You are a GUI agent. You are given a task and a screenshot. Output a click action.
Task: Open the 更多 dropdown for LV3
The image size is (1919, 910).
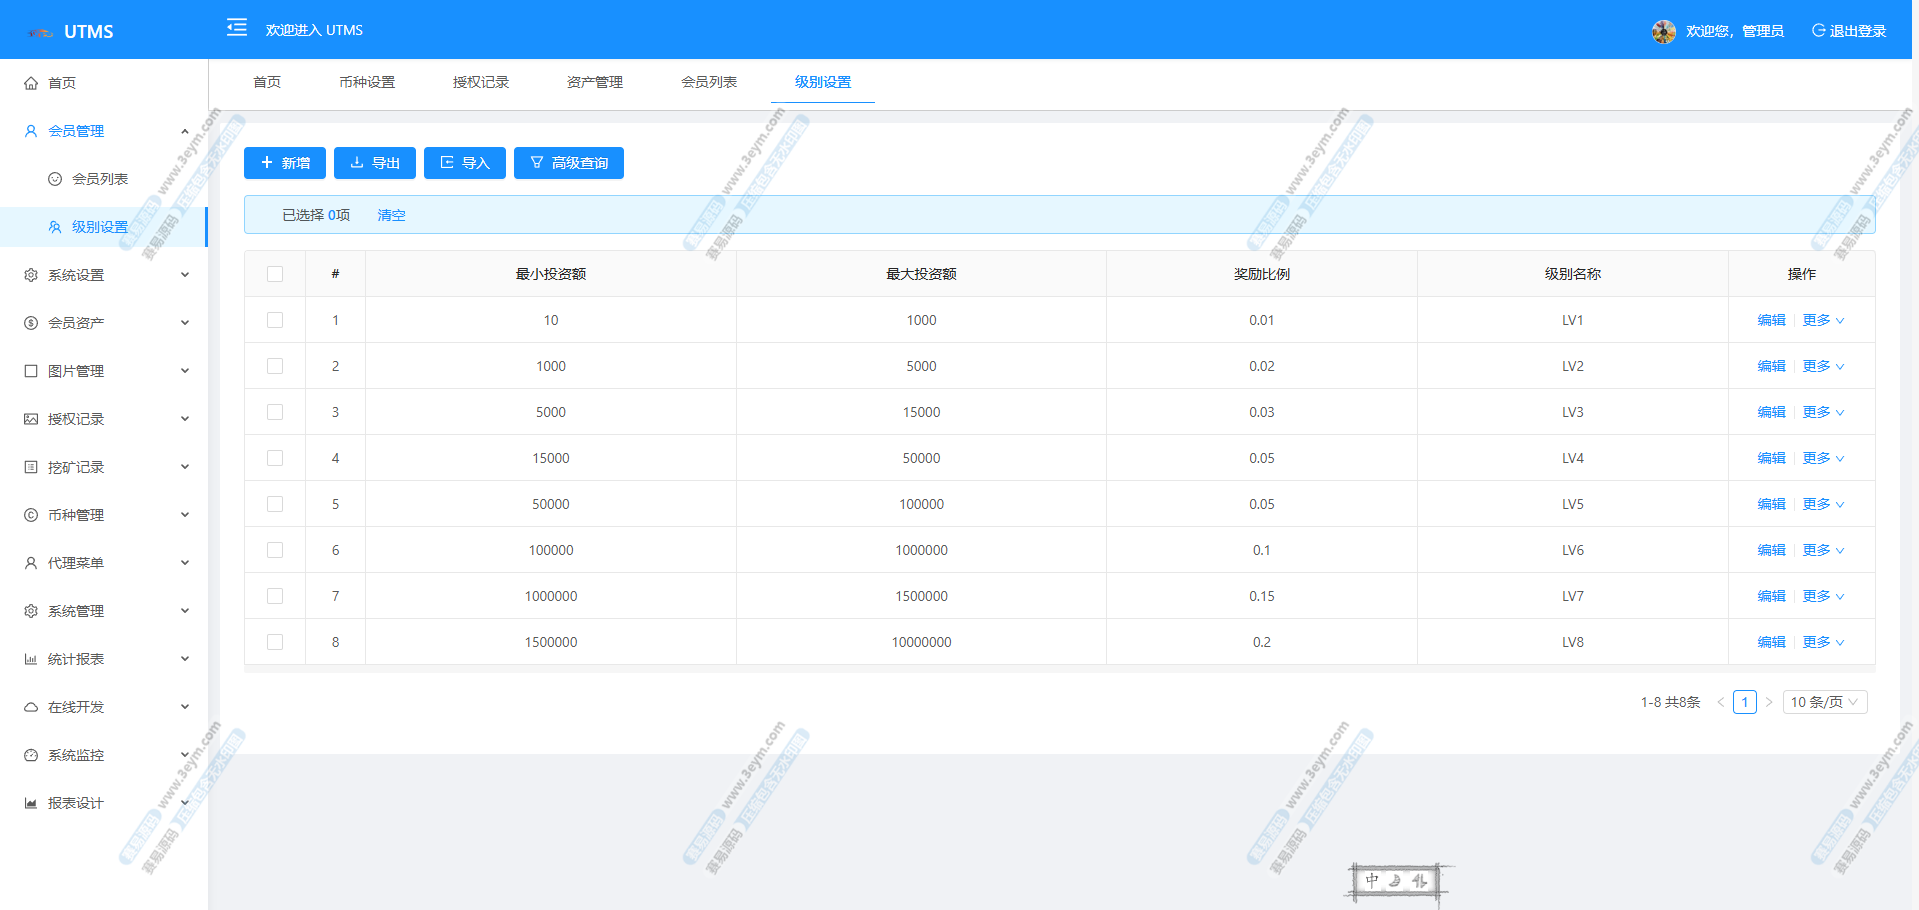coord(1823,412)
